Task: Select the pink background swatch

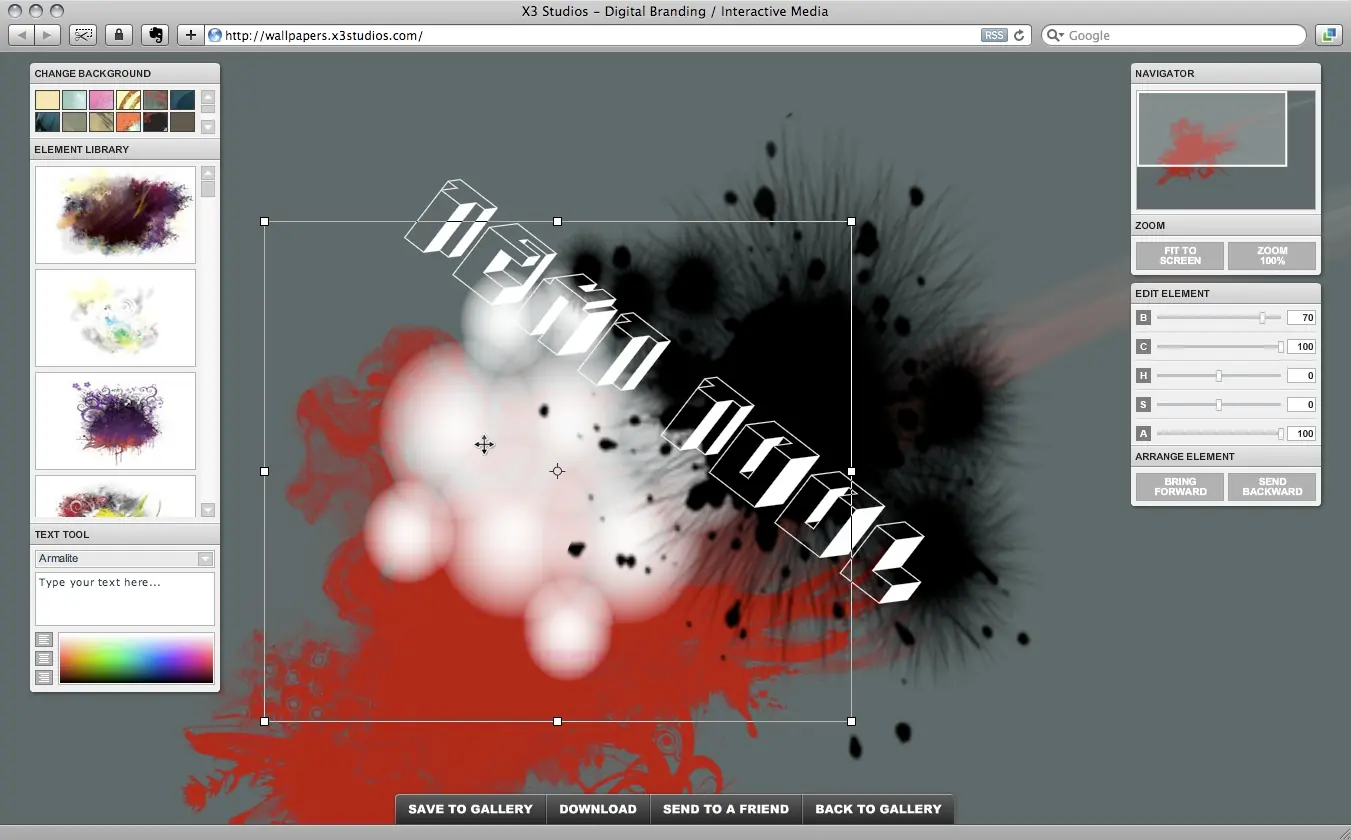Action: point(101,100)
